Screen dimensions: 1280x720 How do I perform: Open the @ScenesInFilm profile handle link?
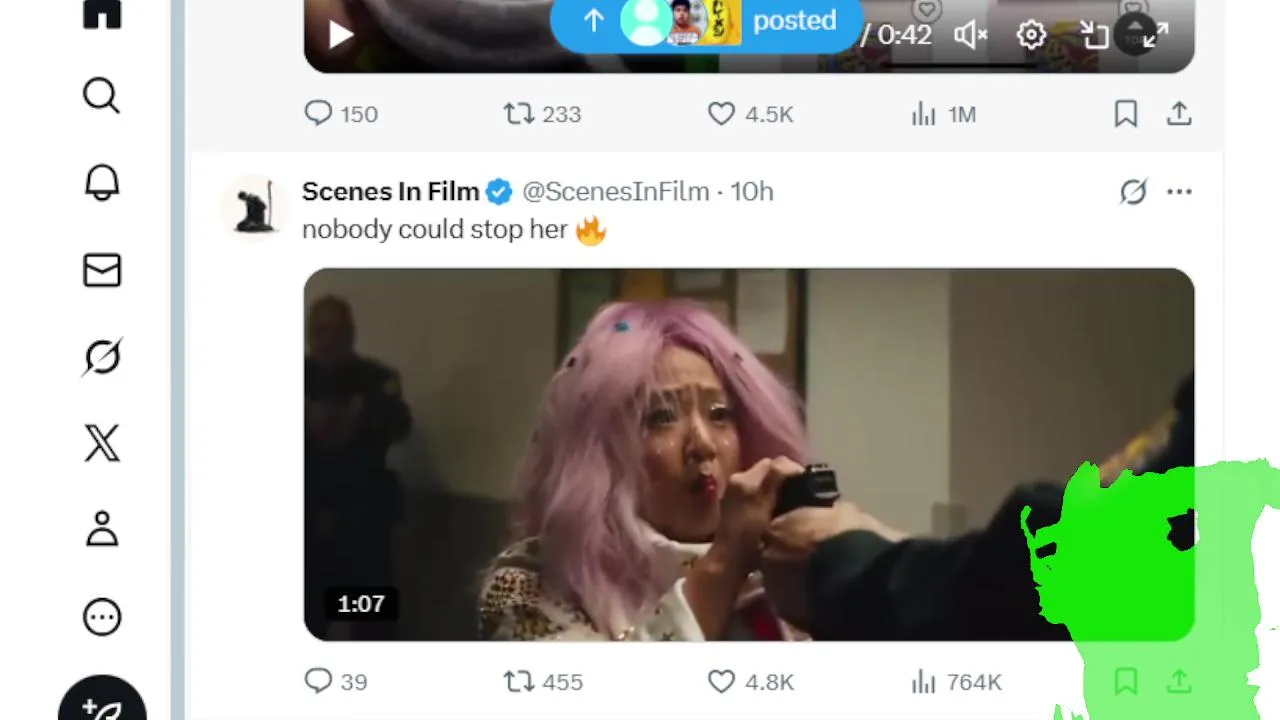[616, 191]
